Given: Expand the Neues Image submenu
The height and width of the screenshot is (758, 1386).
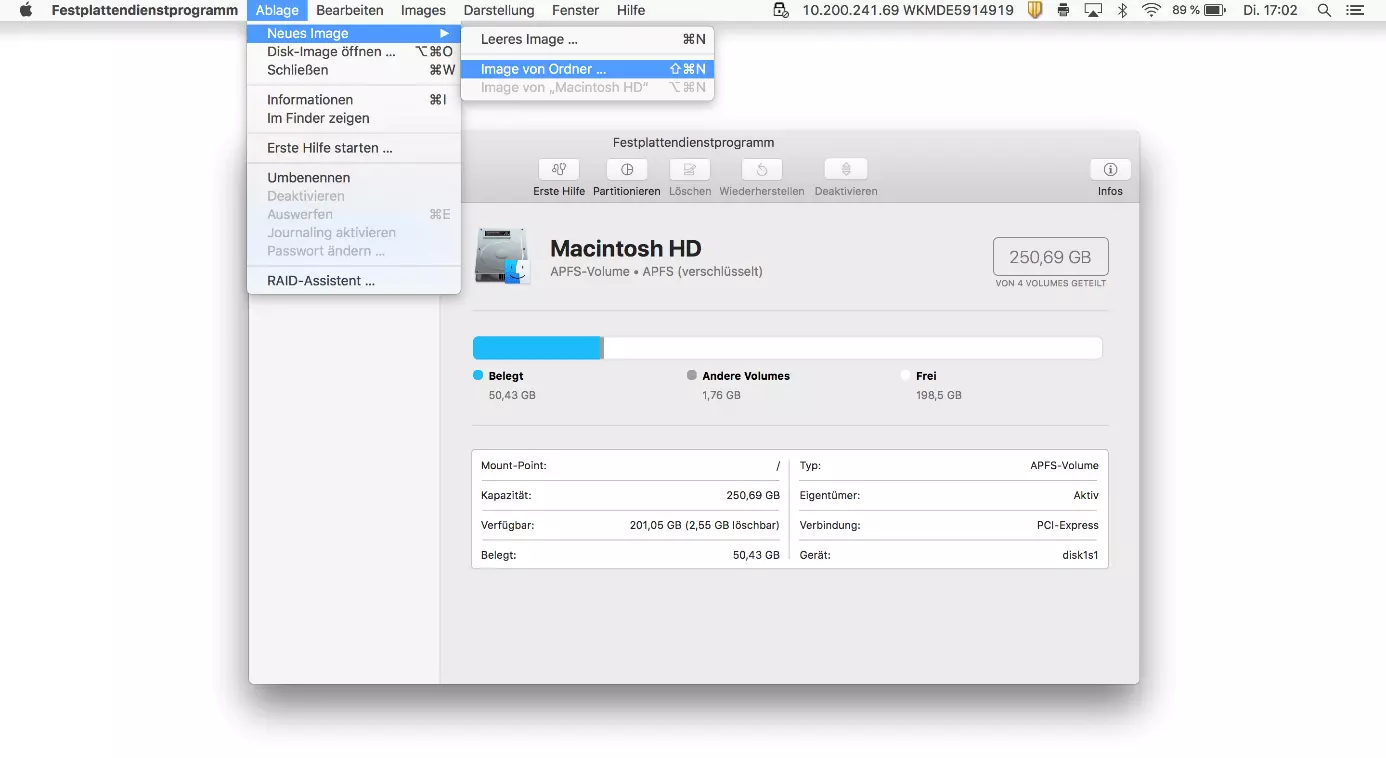Looking at the screenshot, I should 354,33.
